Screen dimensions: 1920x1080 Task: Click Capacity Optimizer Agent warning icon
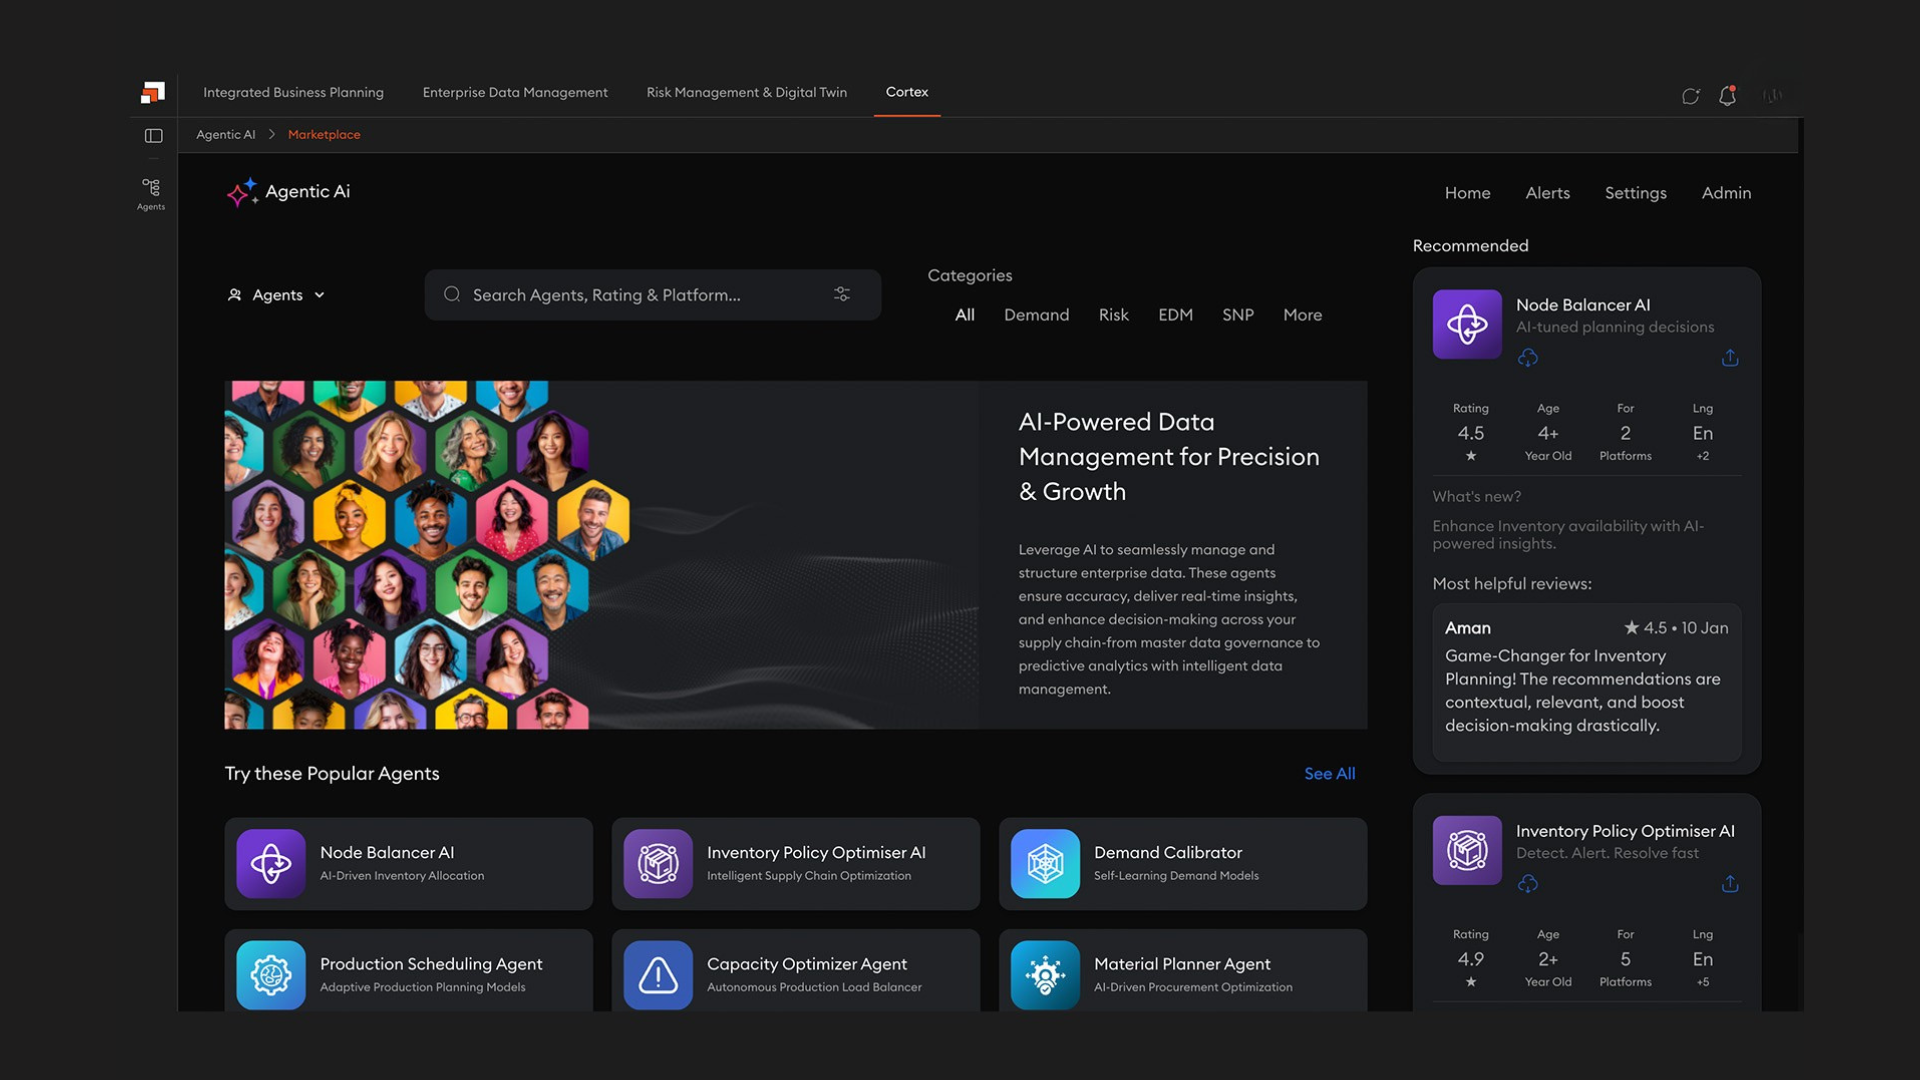point(658,975)
